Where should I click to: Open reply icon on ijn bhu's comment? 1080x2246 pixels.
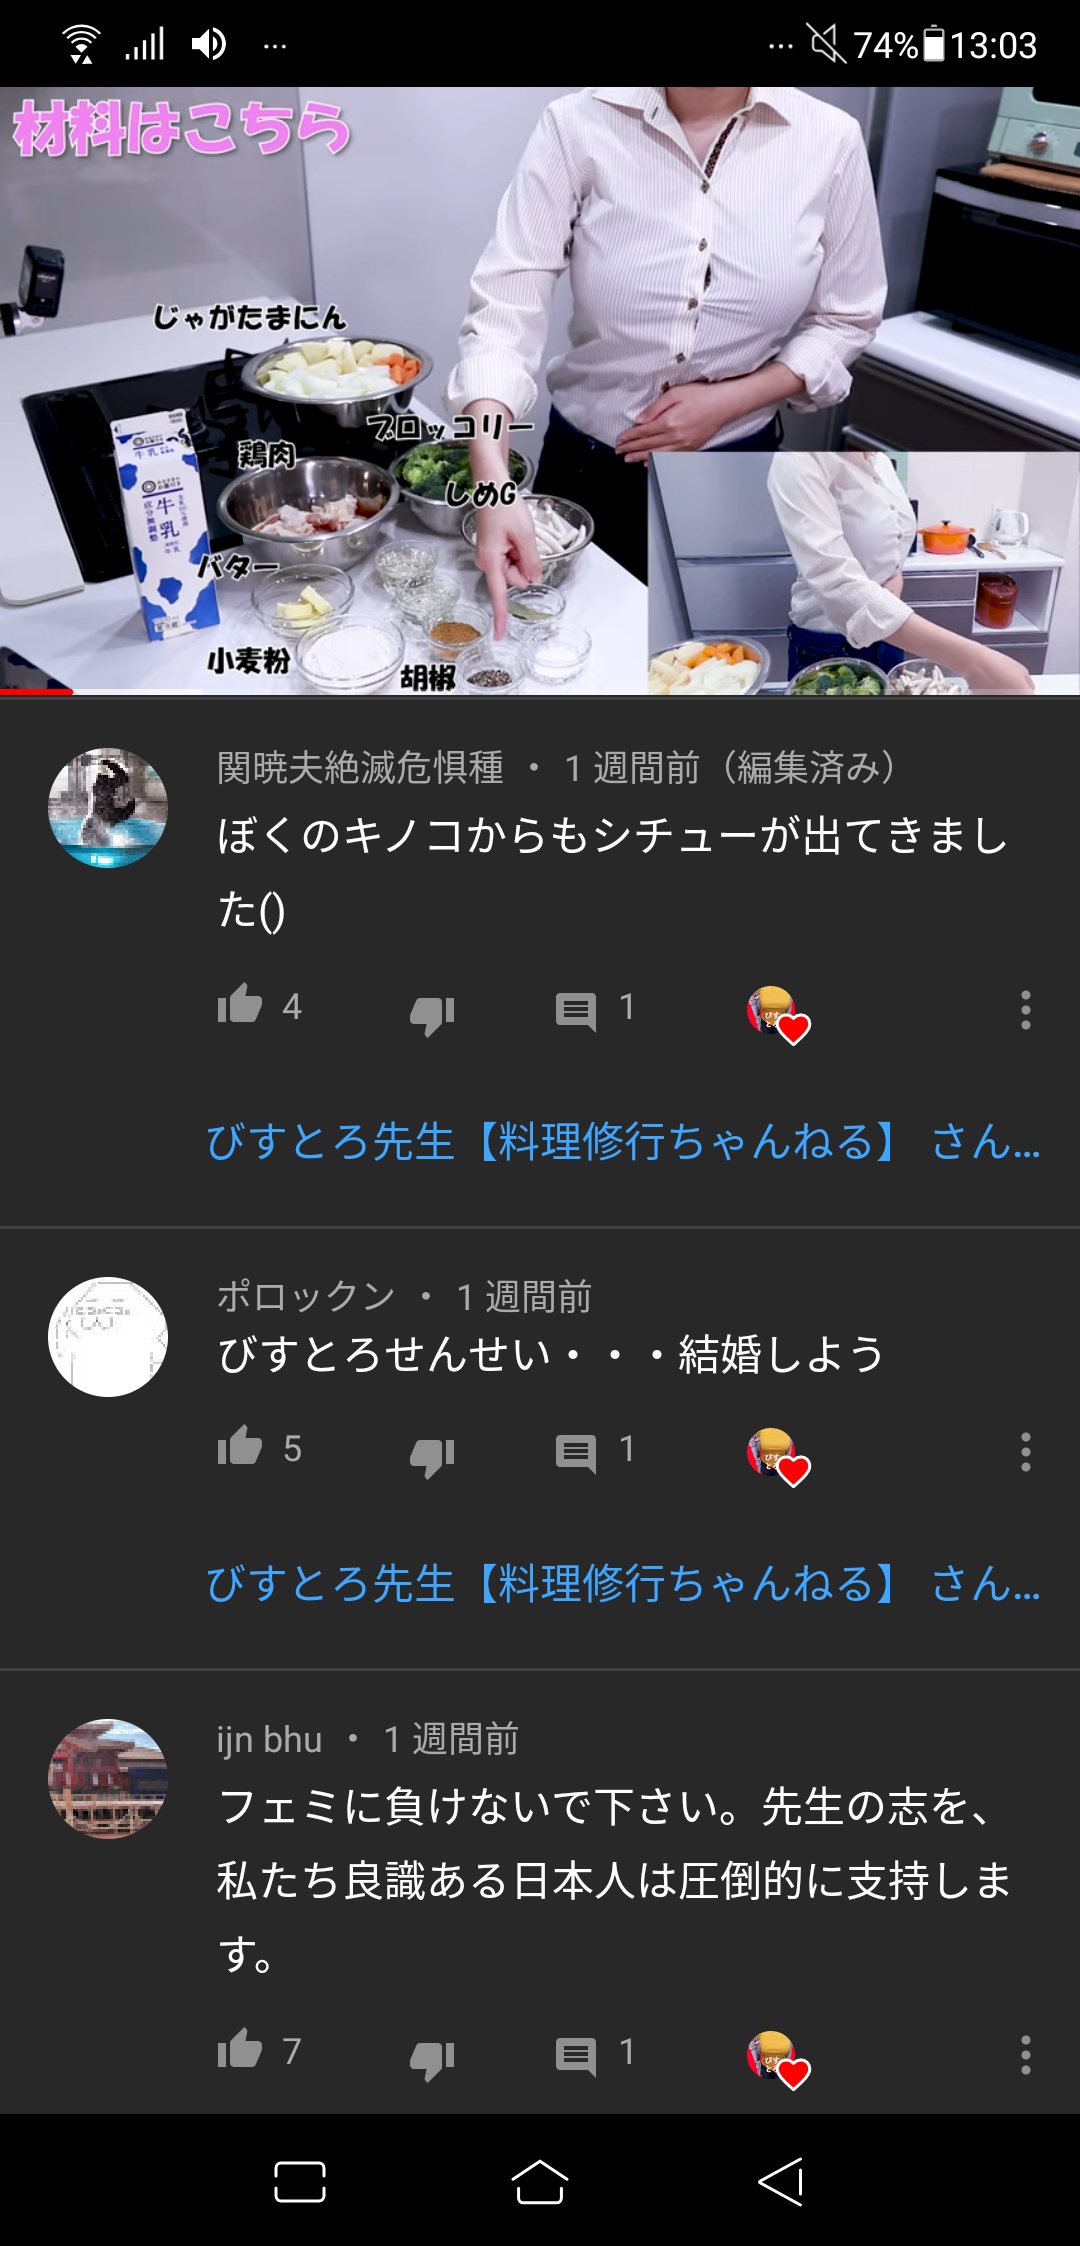pyautogui.click(x=576, y=2056)
